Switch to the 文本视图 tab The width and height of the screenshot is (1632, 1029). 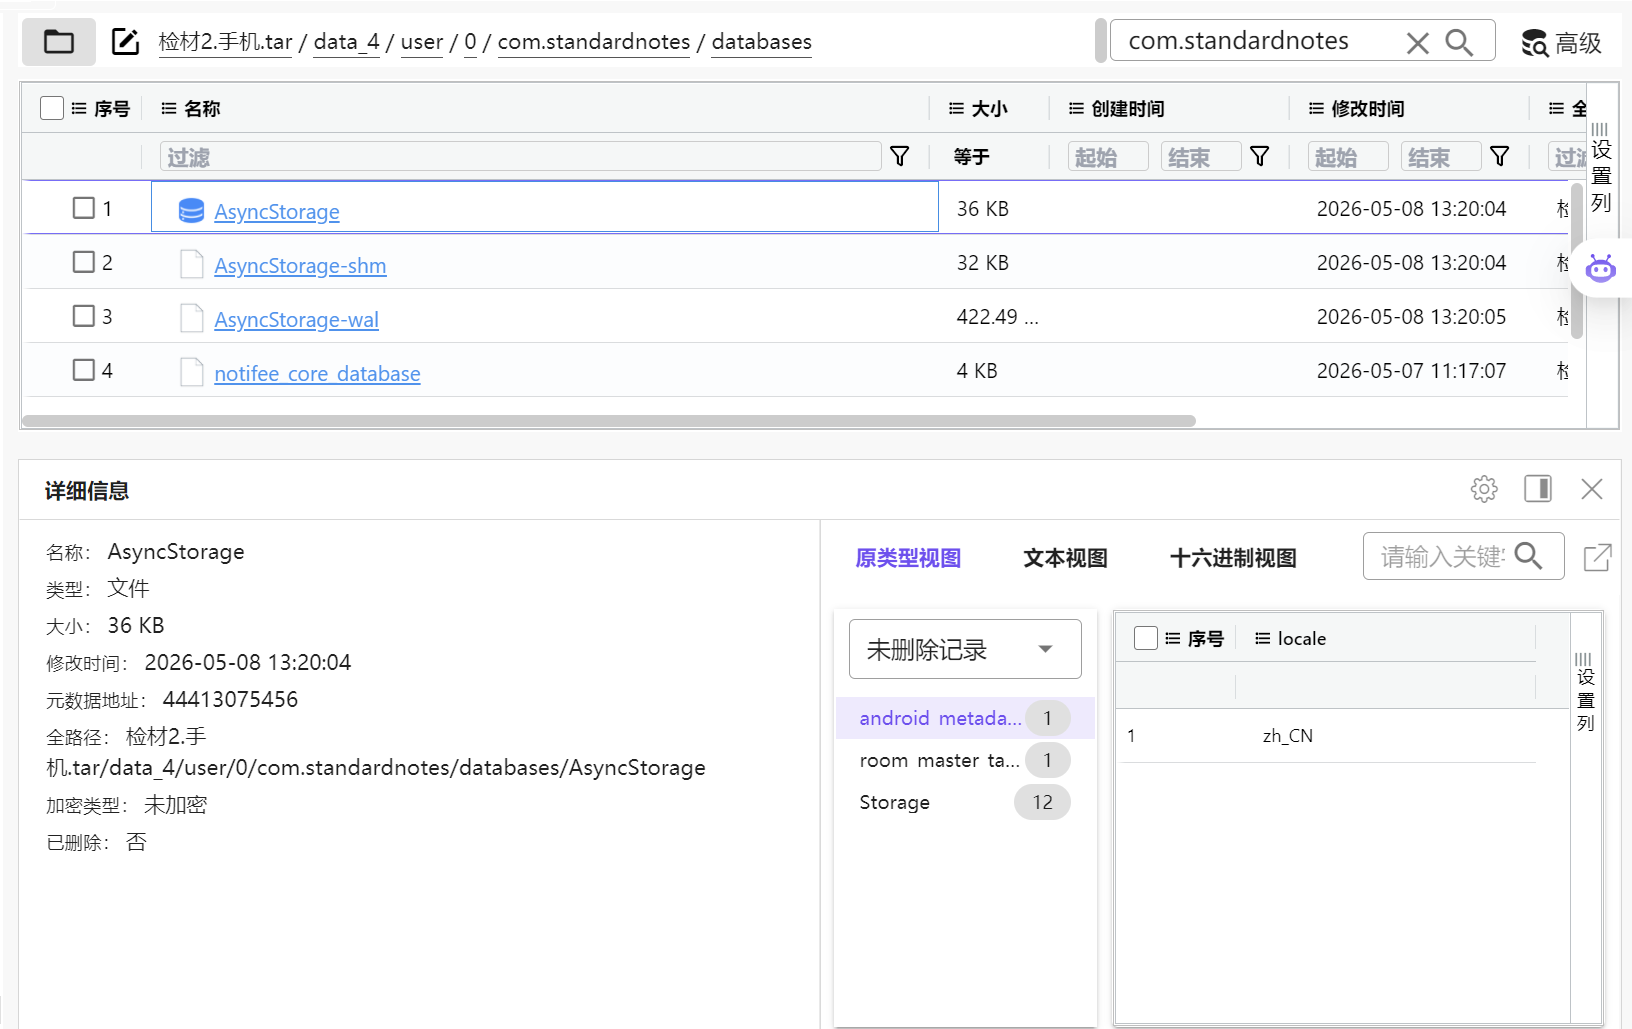pyautogui.click(x=1065, y=558)
